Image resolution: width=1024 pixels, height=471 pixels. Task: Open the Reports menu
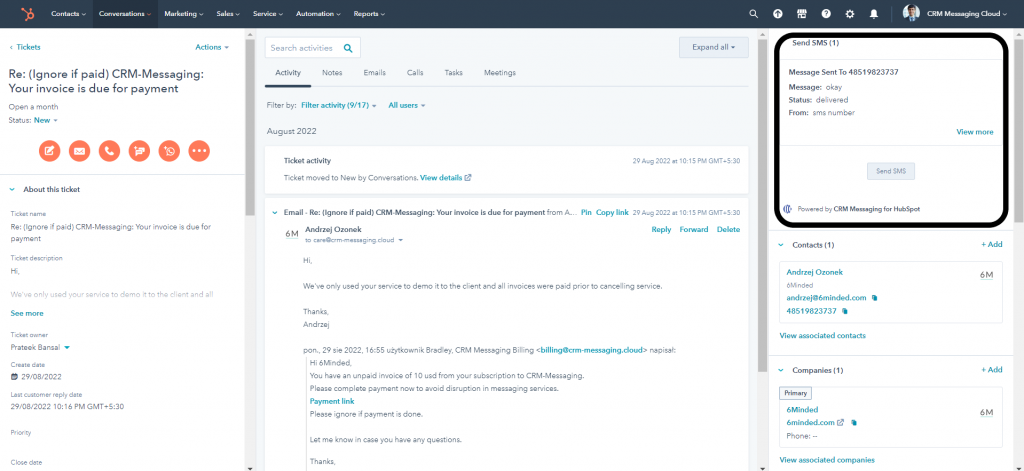[x=369, y=14]
